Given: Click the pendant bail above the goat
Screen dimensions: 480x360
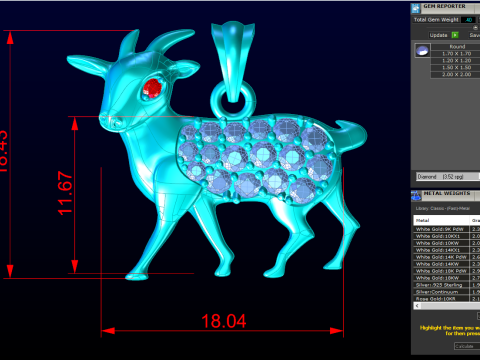Looking at the screenshot, I should (233, 62).
